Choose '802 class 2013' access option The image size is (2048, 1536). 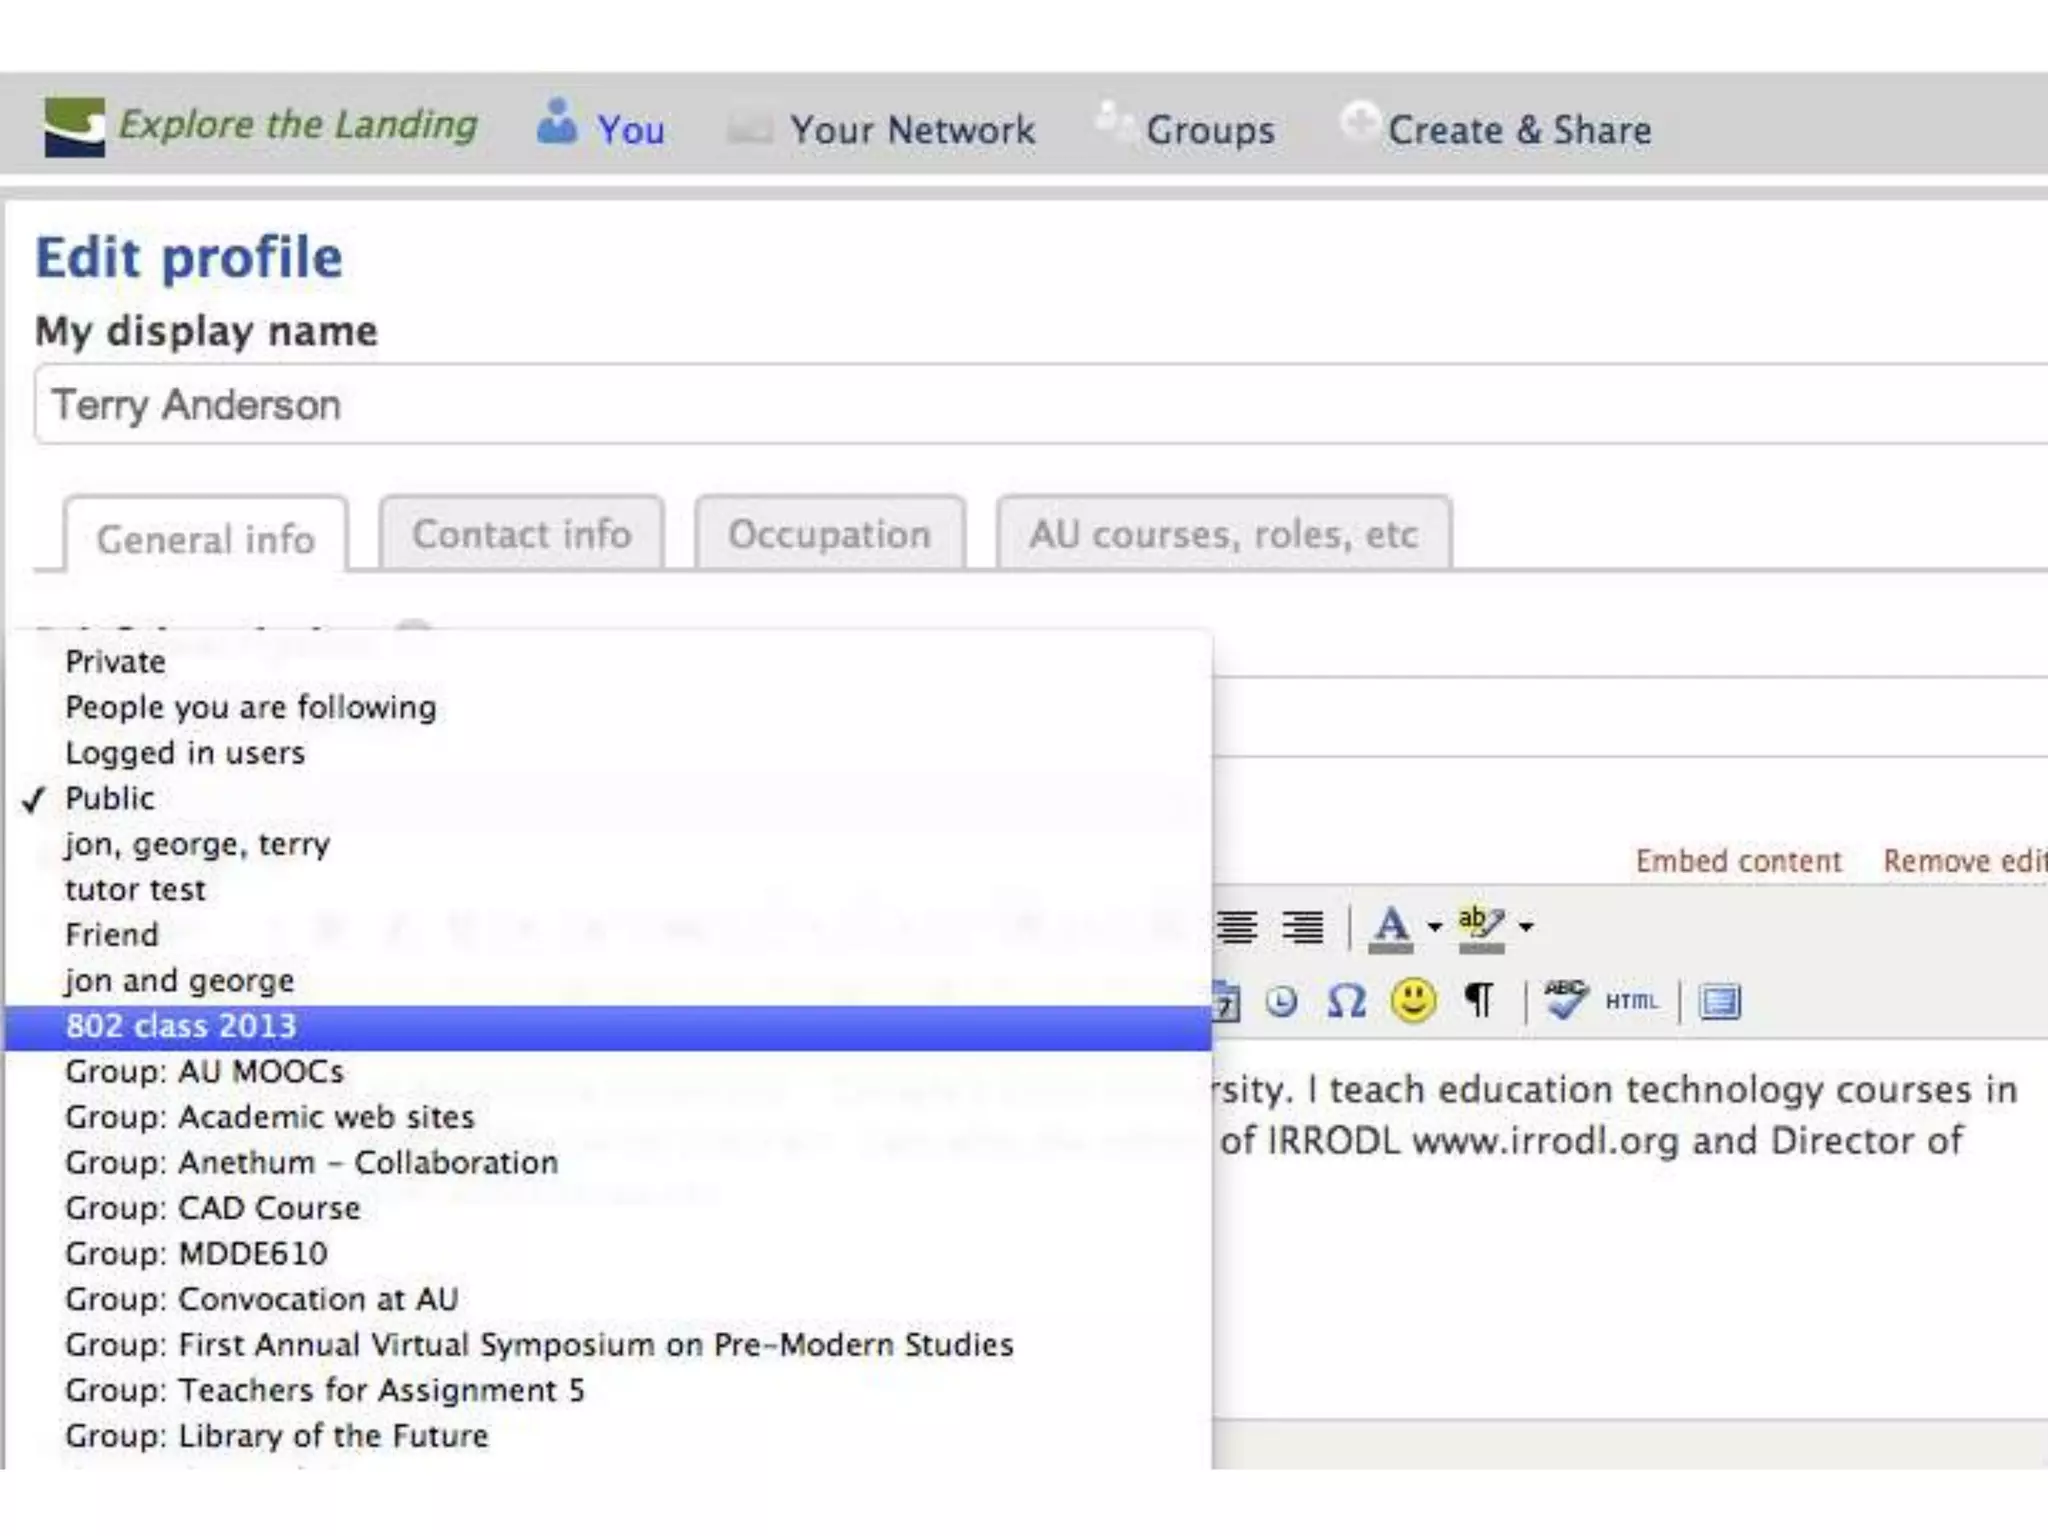181,1027
